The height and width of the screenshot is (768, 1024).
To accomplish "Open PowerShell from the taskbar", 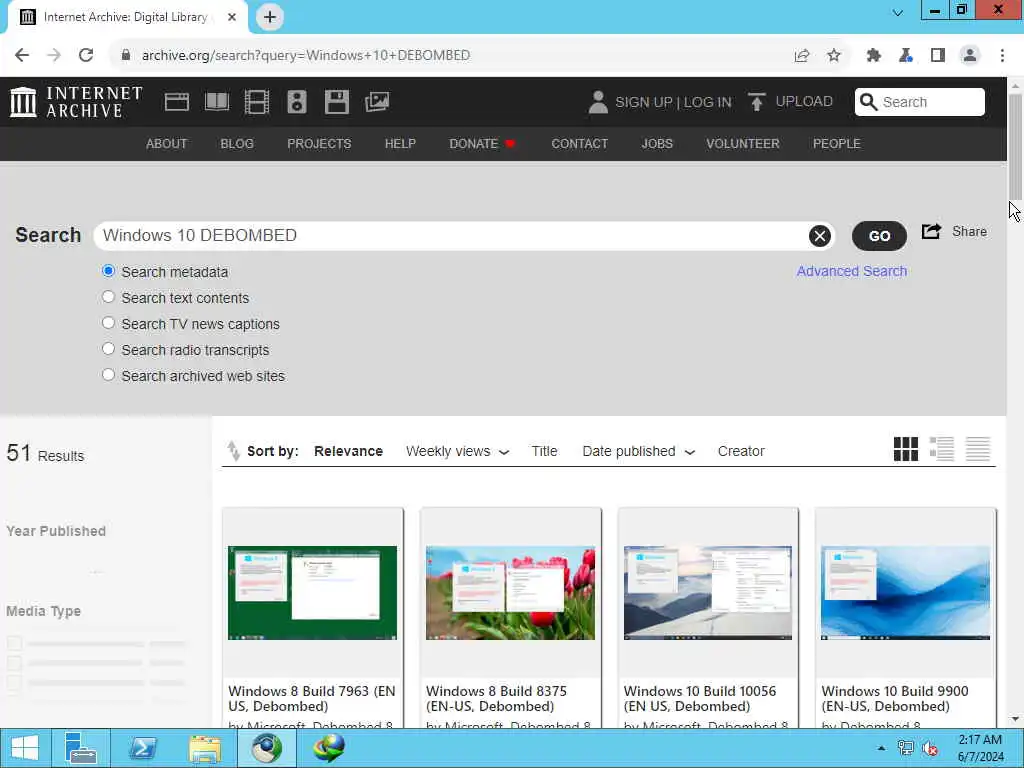I will pos(142,748).
